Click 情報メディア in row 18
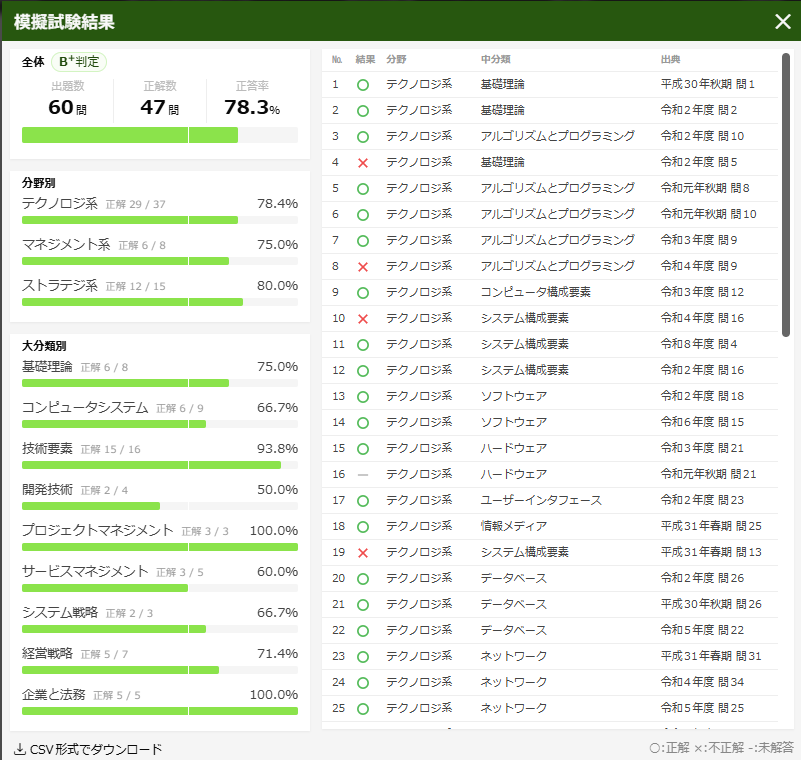This screenshot has height=760, width=801. [513, 526]
